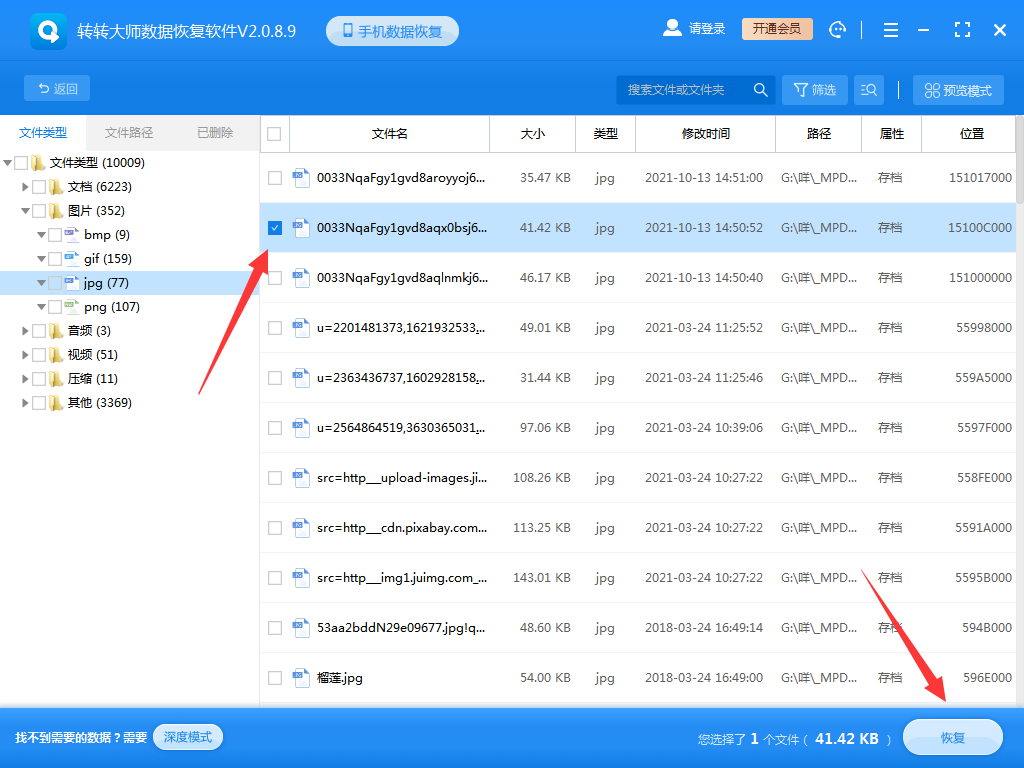The height and width of the screenshot is (768, 1024).
Task: Expand the 其他 (3369) folder
Action: pos(24,402)
